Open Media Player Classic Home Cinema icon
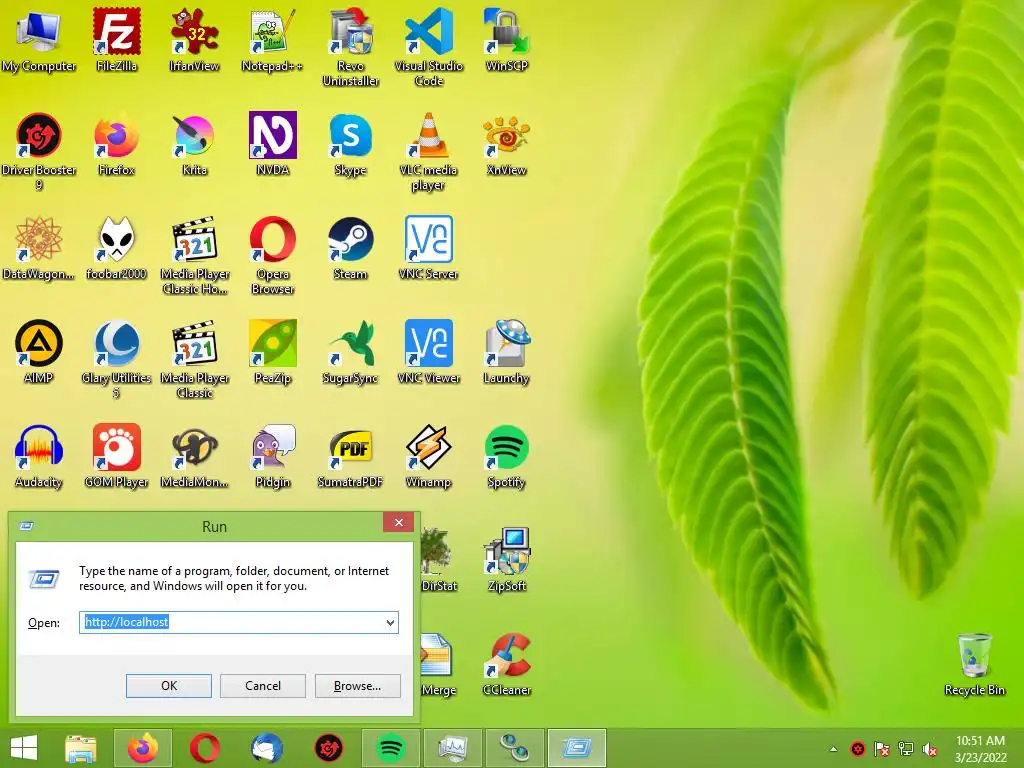The image size is (1024, 768). 194,255
